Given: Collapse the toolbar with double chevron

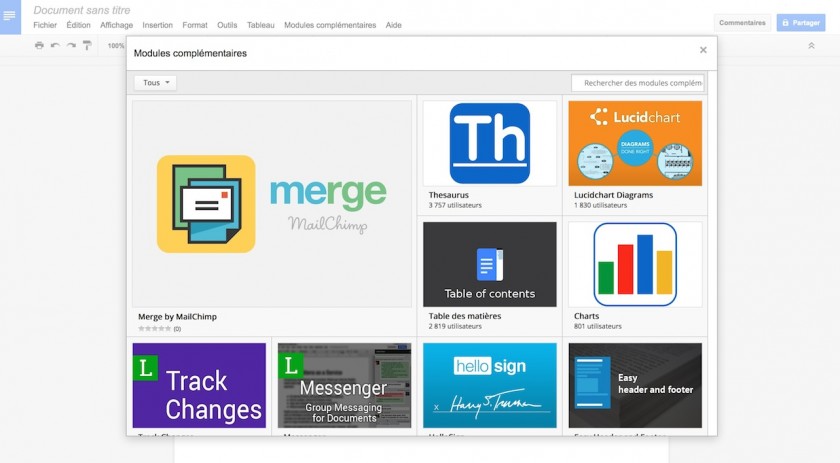Looking at the screenshot, I should tap(812, 46).
